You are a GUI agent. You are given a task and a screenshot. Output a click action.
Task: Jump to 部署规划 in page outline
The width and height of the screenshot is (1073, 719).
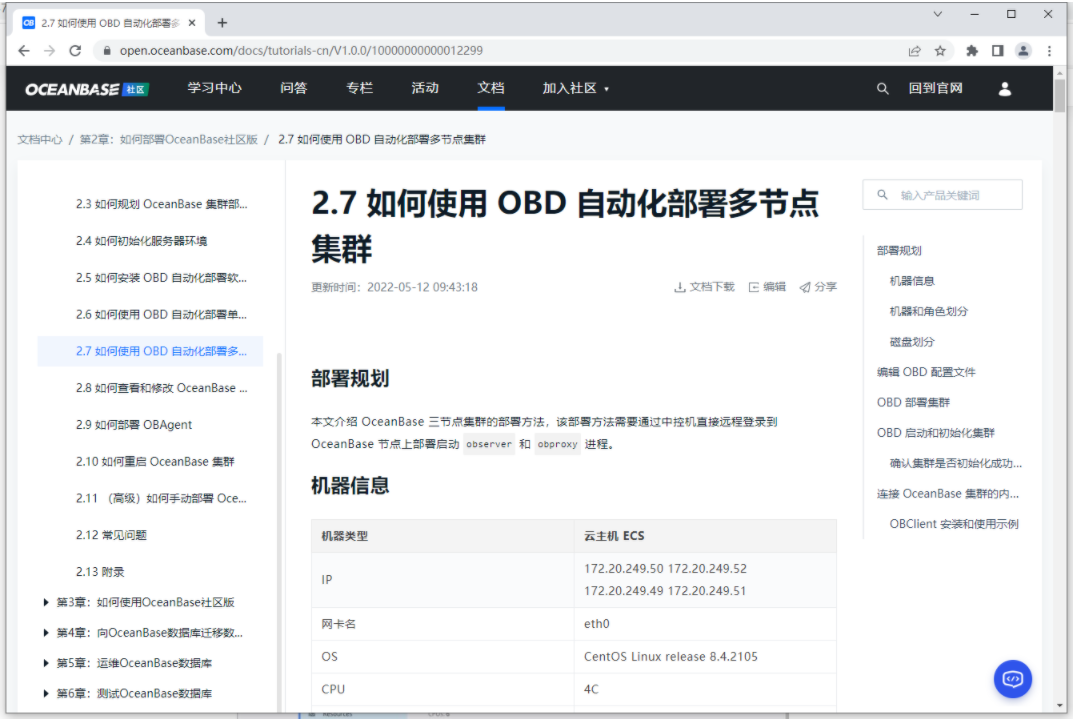tap(899, 250)
